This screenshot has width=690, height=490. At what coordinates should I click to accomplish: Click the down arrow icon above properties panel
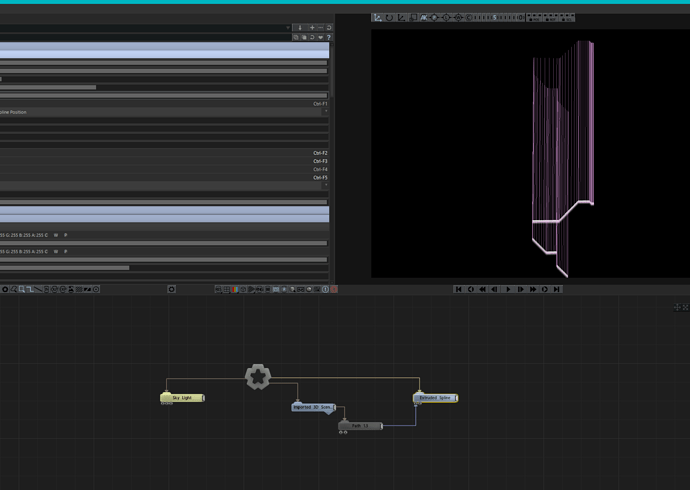point(300,27)
